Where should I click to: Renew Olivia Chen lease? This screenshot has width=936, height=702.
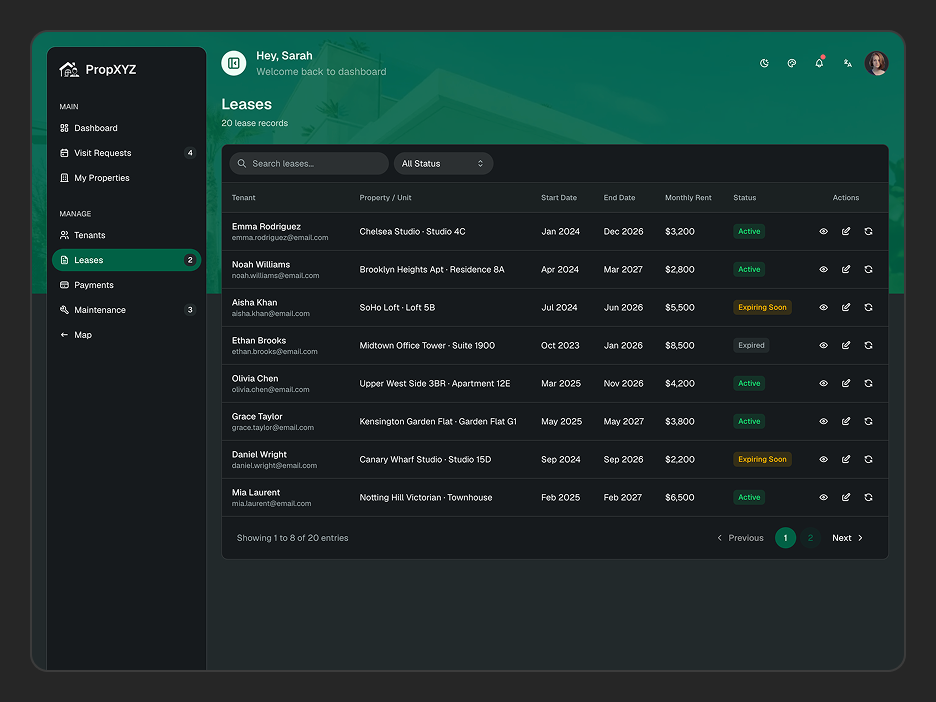869,384
